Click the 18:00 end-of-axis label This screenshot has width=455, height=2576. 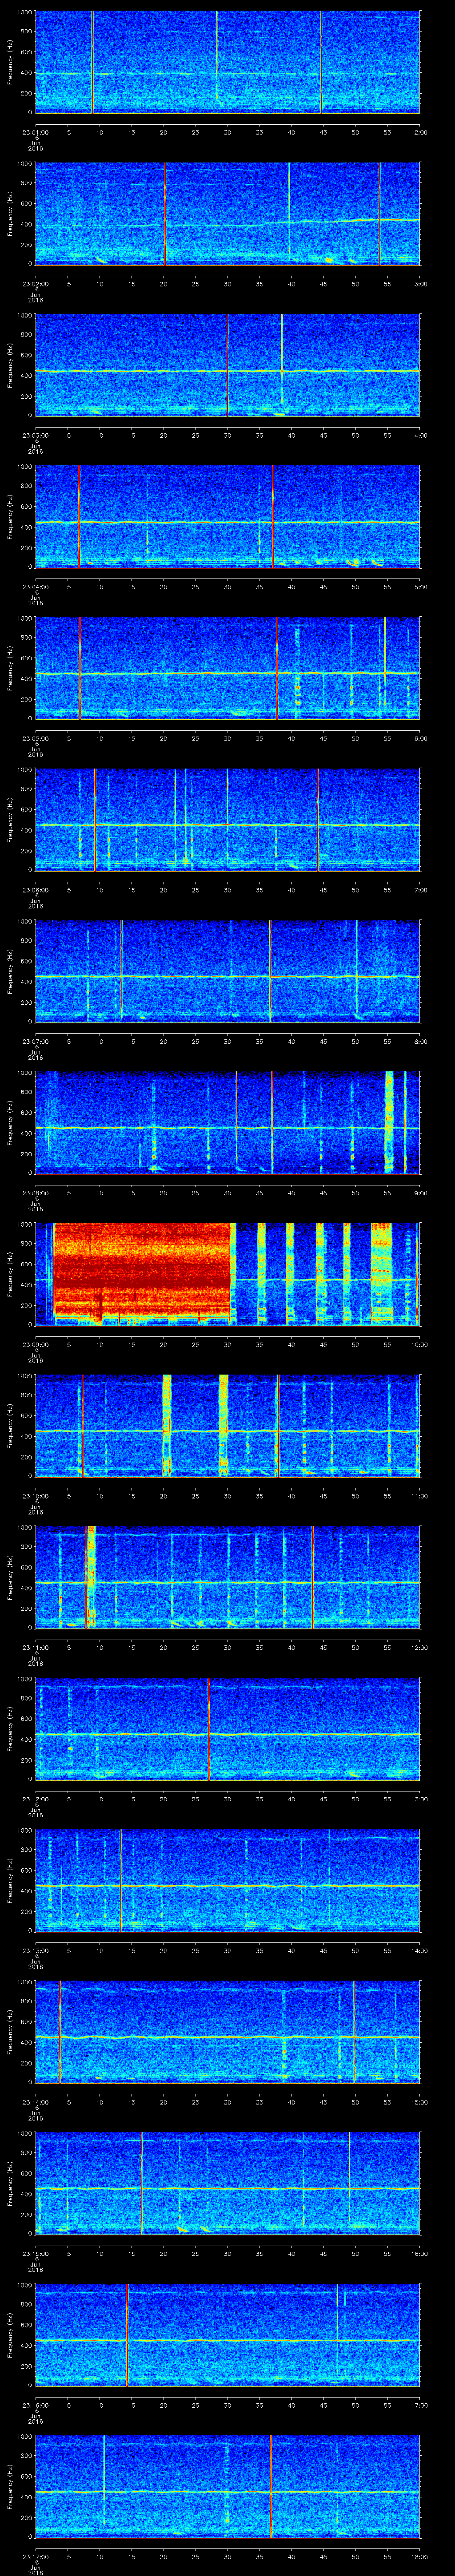pyautogui.click(x=419, y=2556)
